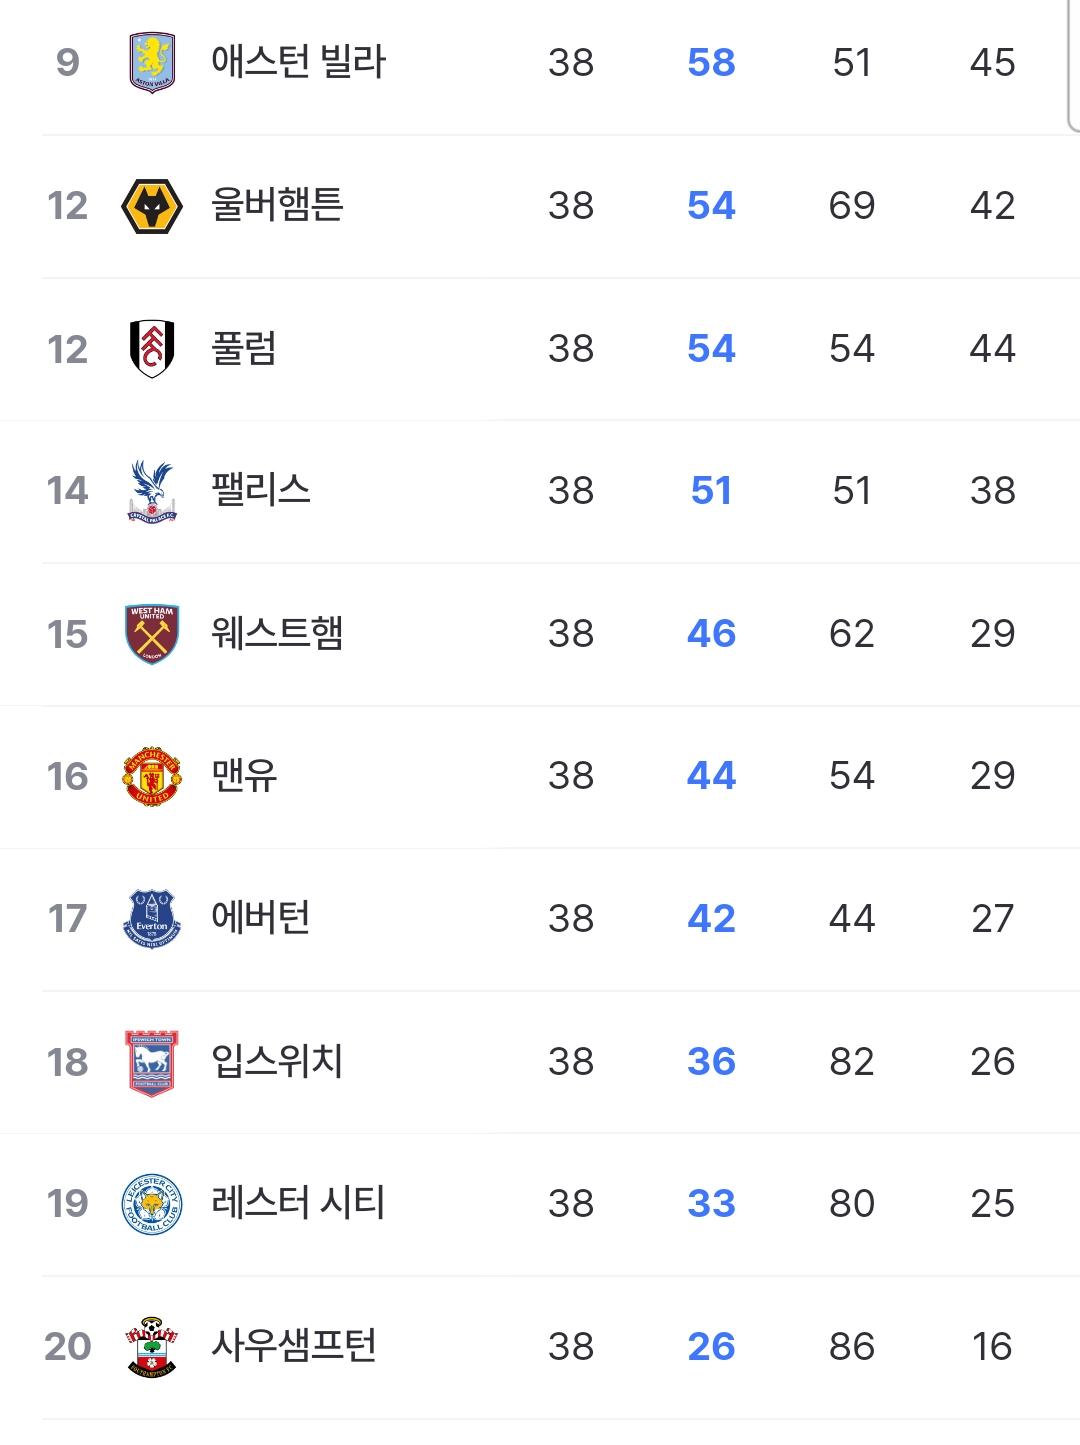Tap the Wolverhampton wolf logo

[151, 206]
